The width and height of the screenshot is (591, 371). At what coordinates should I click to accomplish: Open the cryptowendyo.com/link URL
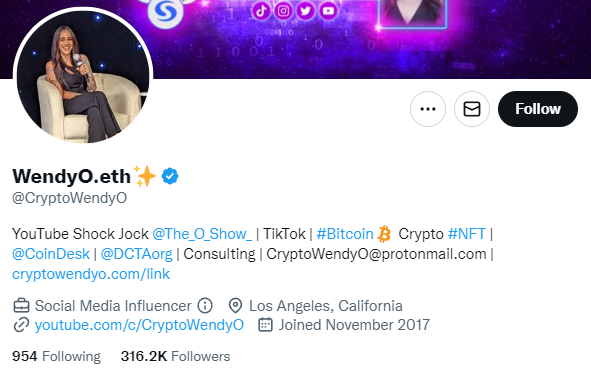(91, 274)
